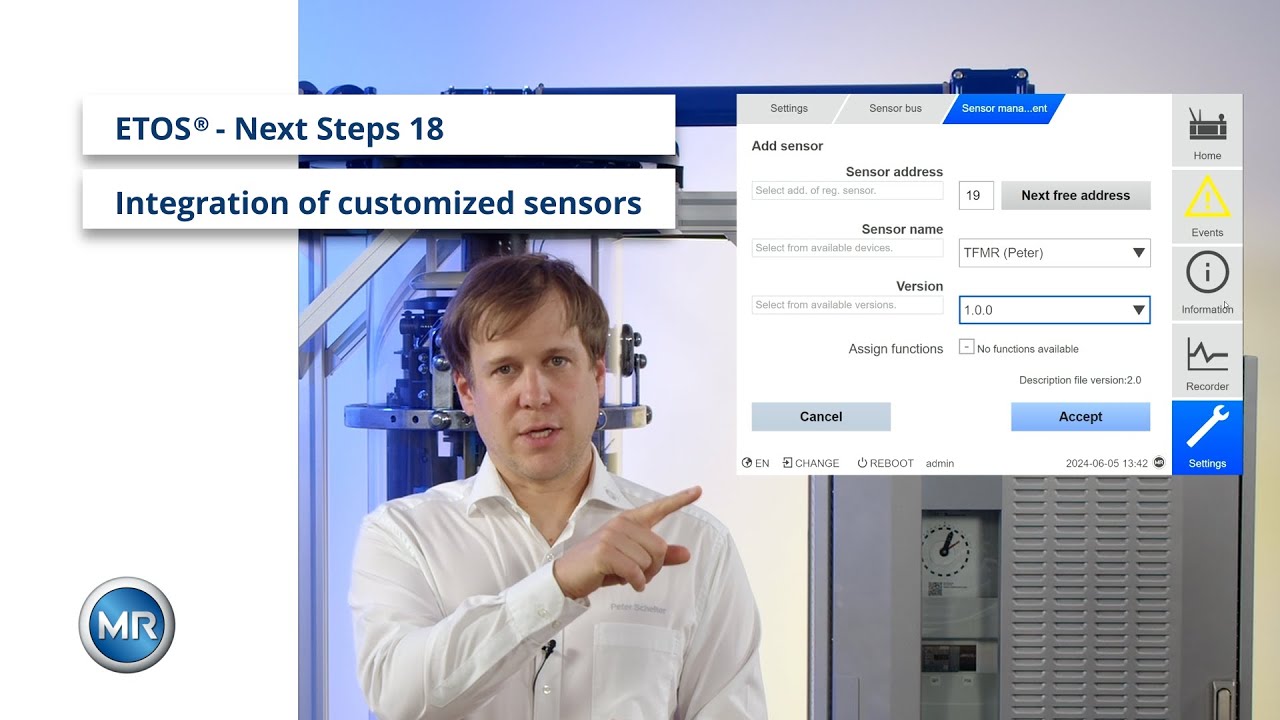Click the 'Version' label
The height and width of the screenshot is (720, 1280).
(x=919, y=286)
